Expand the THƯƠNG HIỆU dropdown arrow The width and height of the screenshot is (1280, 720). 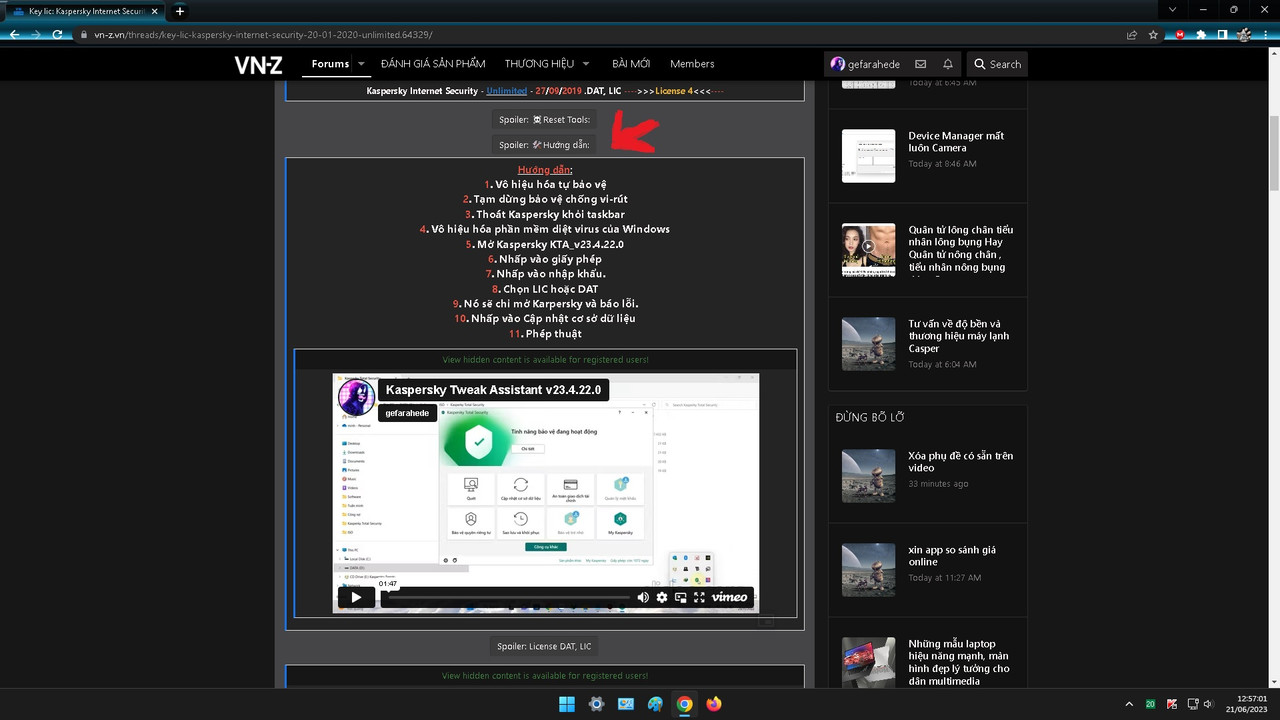coord(586,64)
